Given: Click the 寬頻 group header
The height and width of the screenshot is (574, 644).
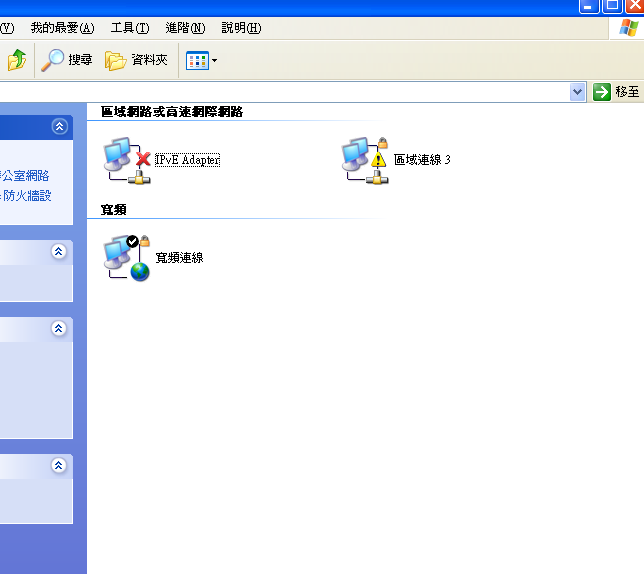Looking at the screenshot, I should tap(114, 210).
